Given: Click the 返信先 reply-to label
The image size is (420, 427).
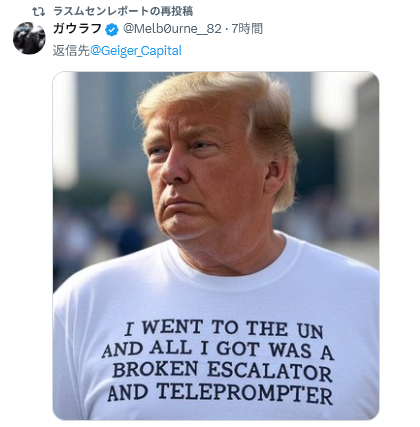Looking at the screenshot, I should (71, 51).
